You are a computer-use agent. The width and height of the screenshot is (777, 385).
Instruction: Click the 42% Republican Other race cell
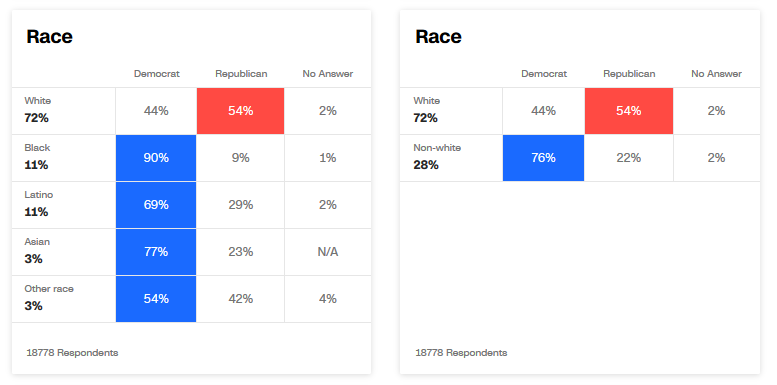pyautogui.click(x=240, y=299)
